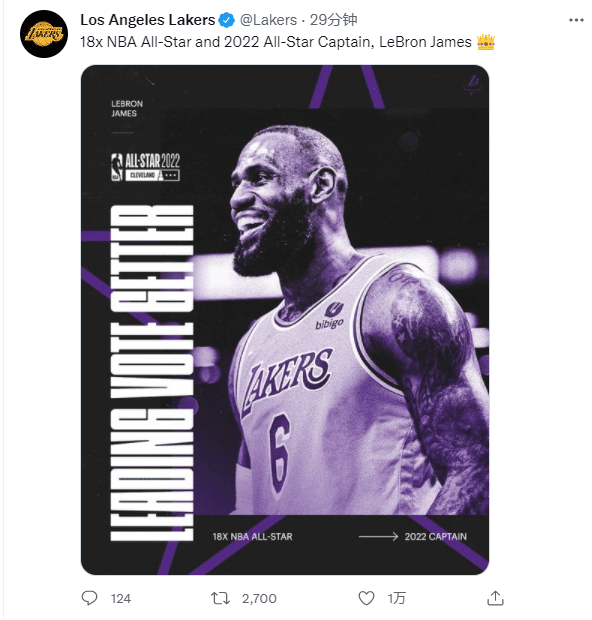
Task: Click the Lakers profile avatar
Action: coord(44,34)
